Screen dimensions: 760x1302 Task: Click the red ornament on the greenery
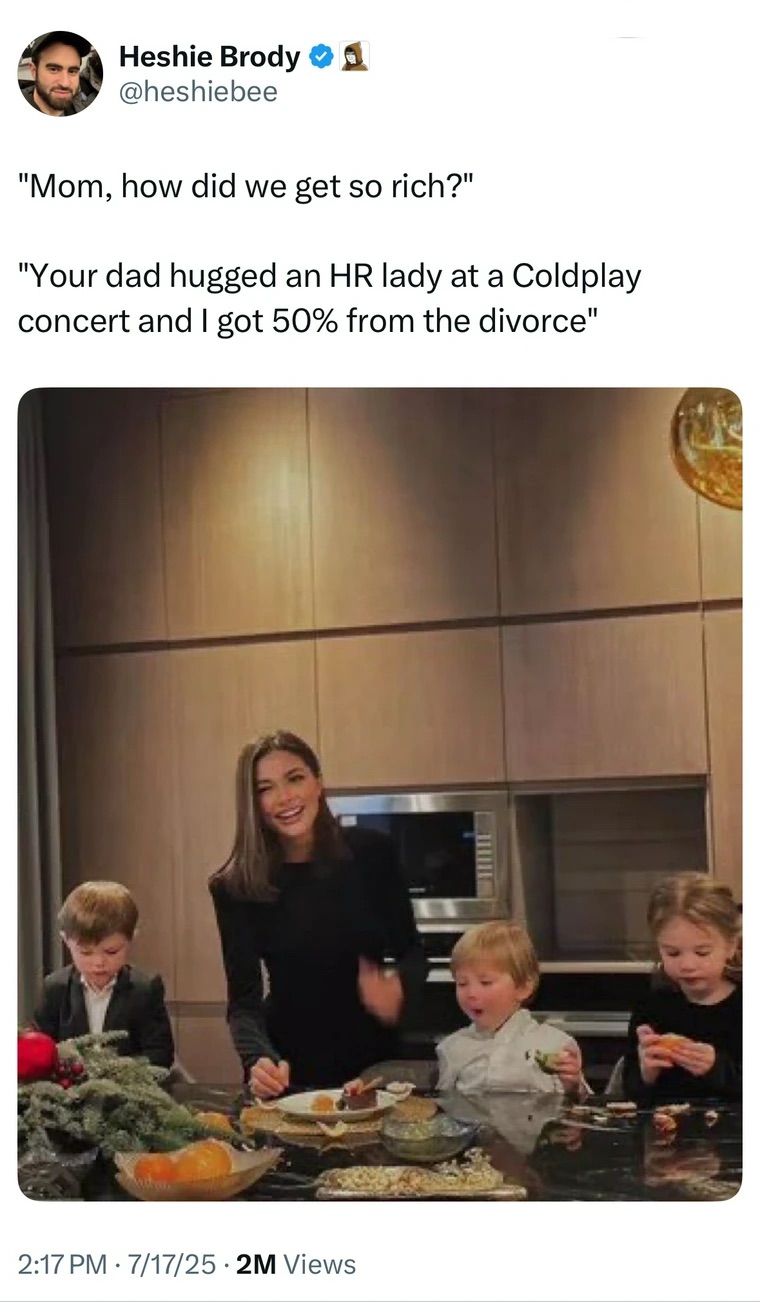pyautogui.click(x=37, y=1055)
